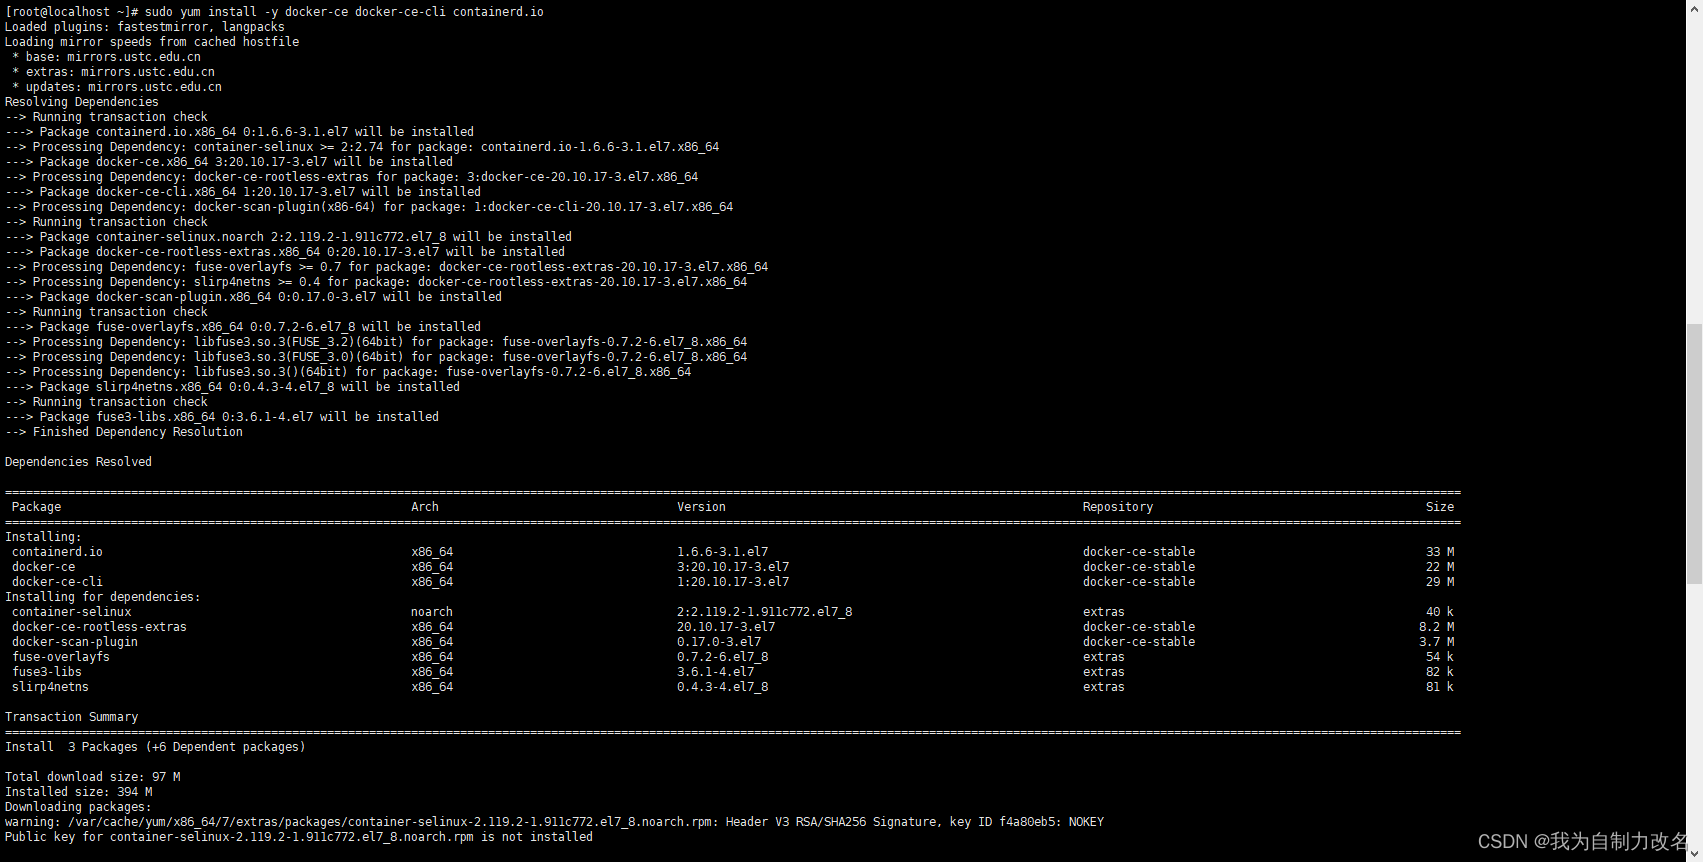Click '--> Finished Dependency Resolution' line
The height and width of the screenshot is (862, 1703).
(x=124, y=432)
